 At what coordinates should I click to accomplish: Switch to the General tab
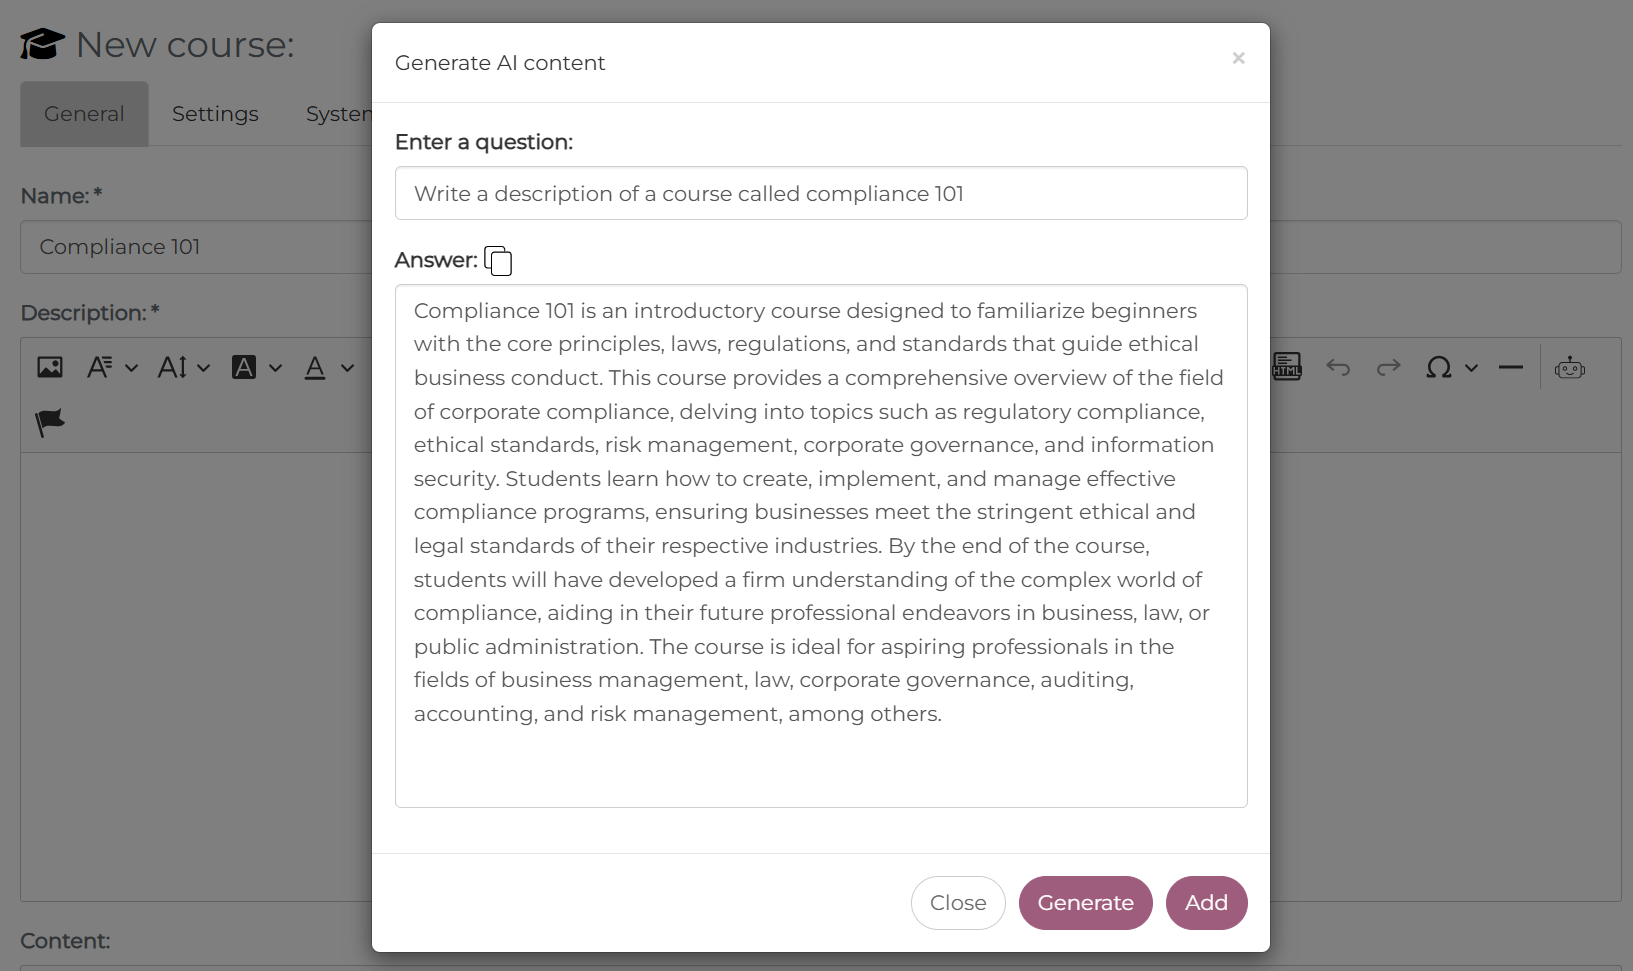click(x=84, y=114)
